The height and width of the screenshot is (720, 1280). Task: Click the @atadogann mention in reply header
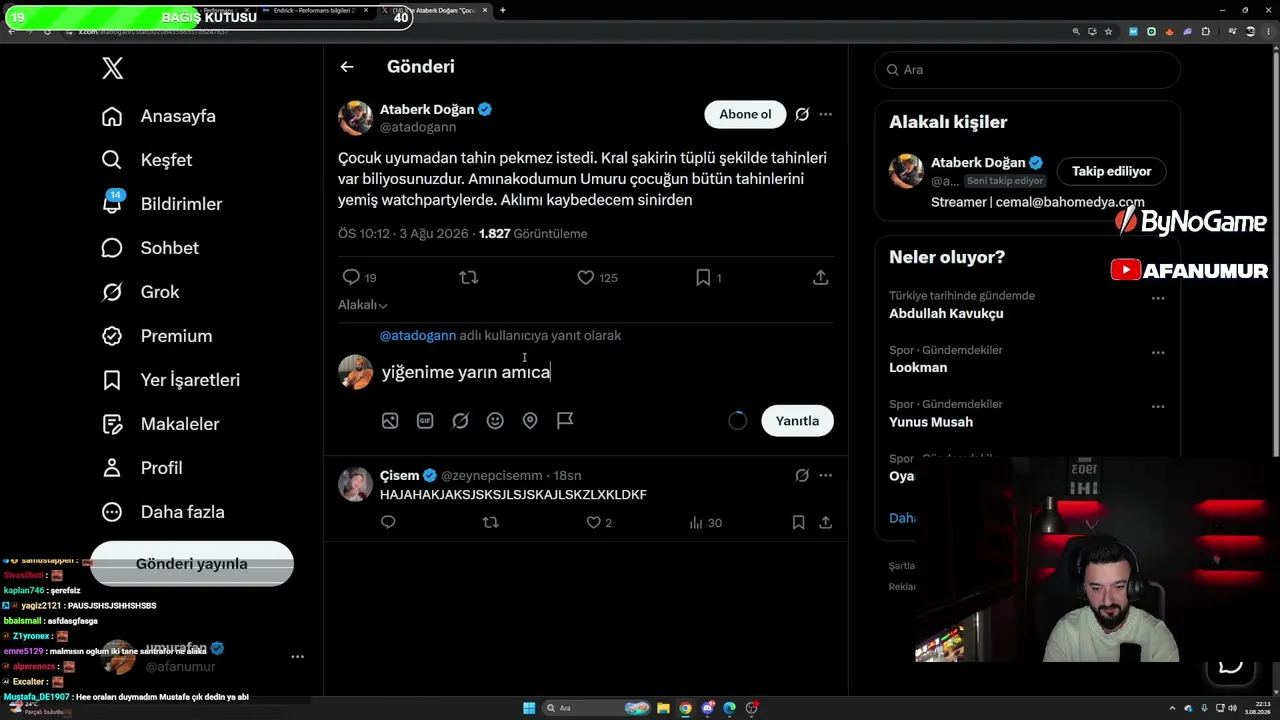[418, 336]
